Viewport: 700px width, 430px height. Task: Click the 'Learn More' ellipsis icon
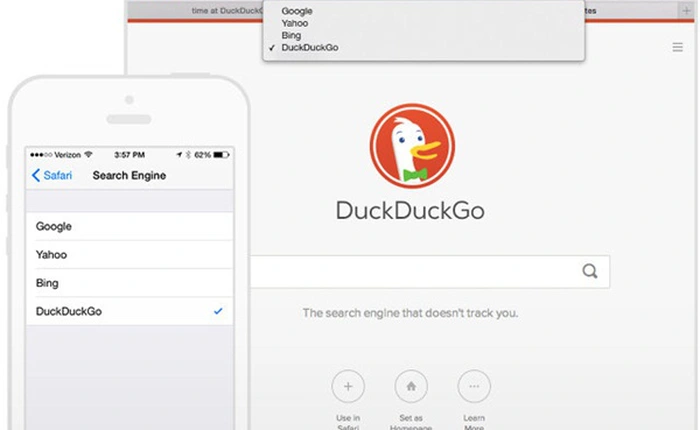coord(474,386)
